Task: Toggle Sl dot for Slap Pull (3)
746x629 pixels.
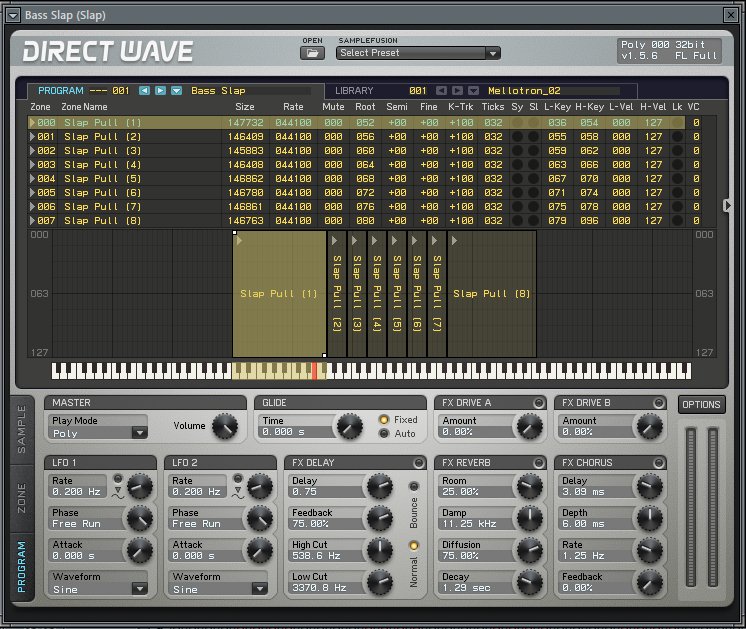Action: pos(533,150)
